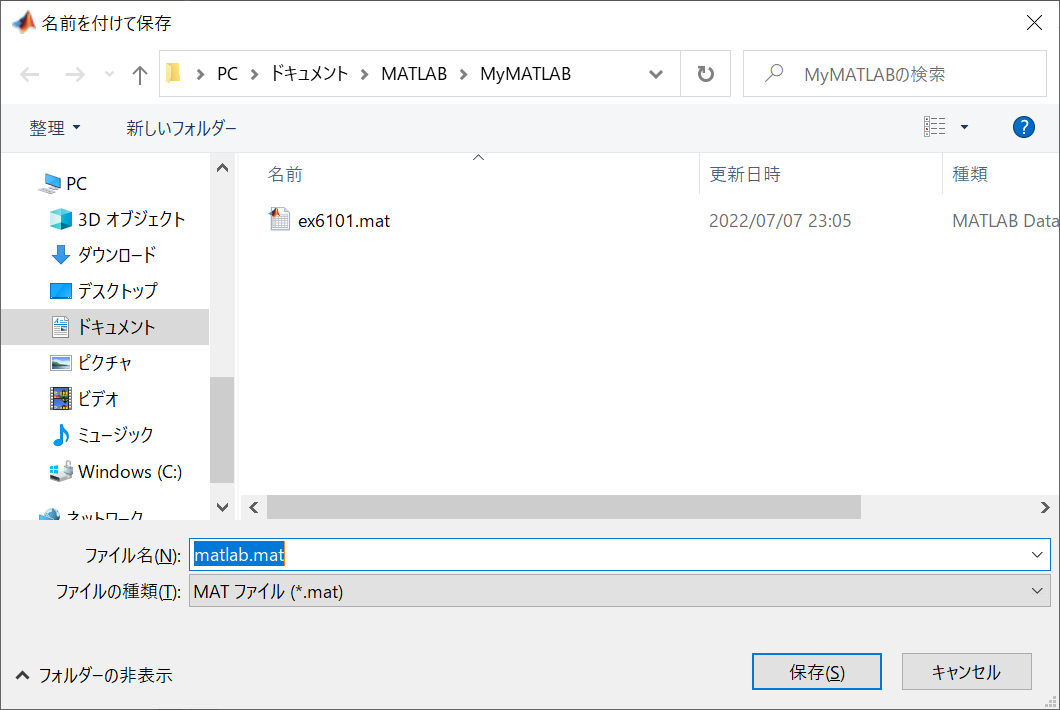Open the ファイル名 dropdown arrow
1060x710 pixels.
[x=1037, y=555]
